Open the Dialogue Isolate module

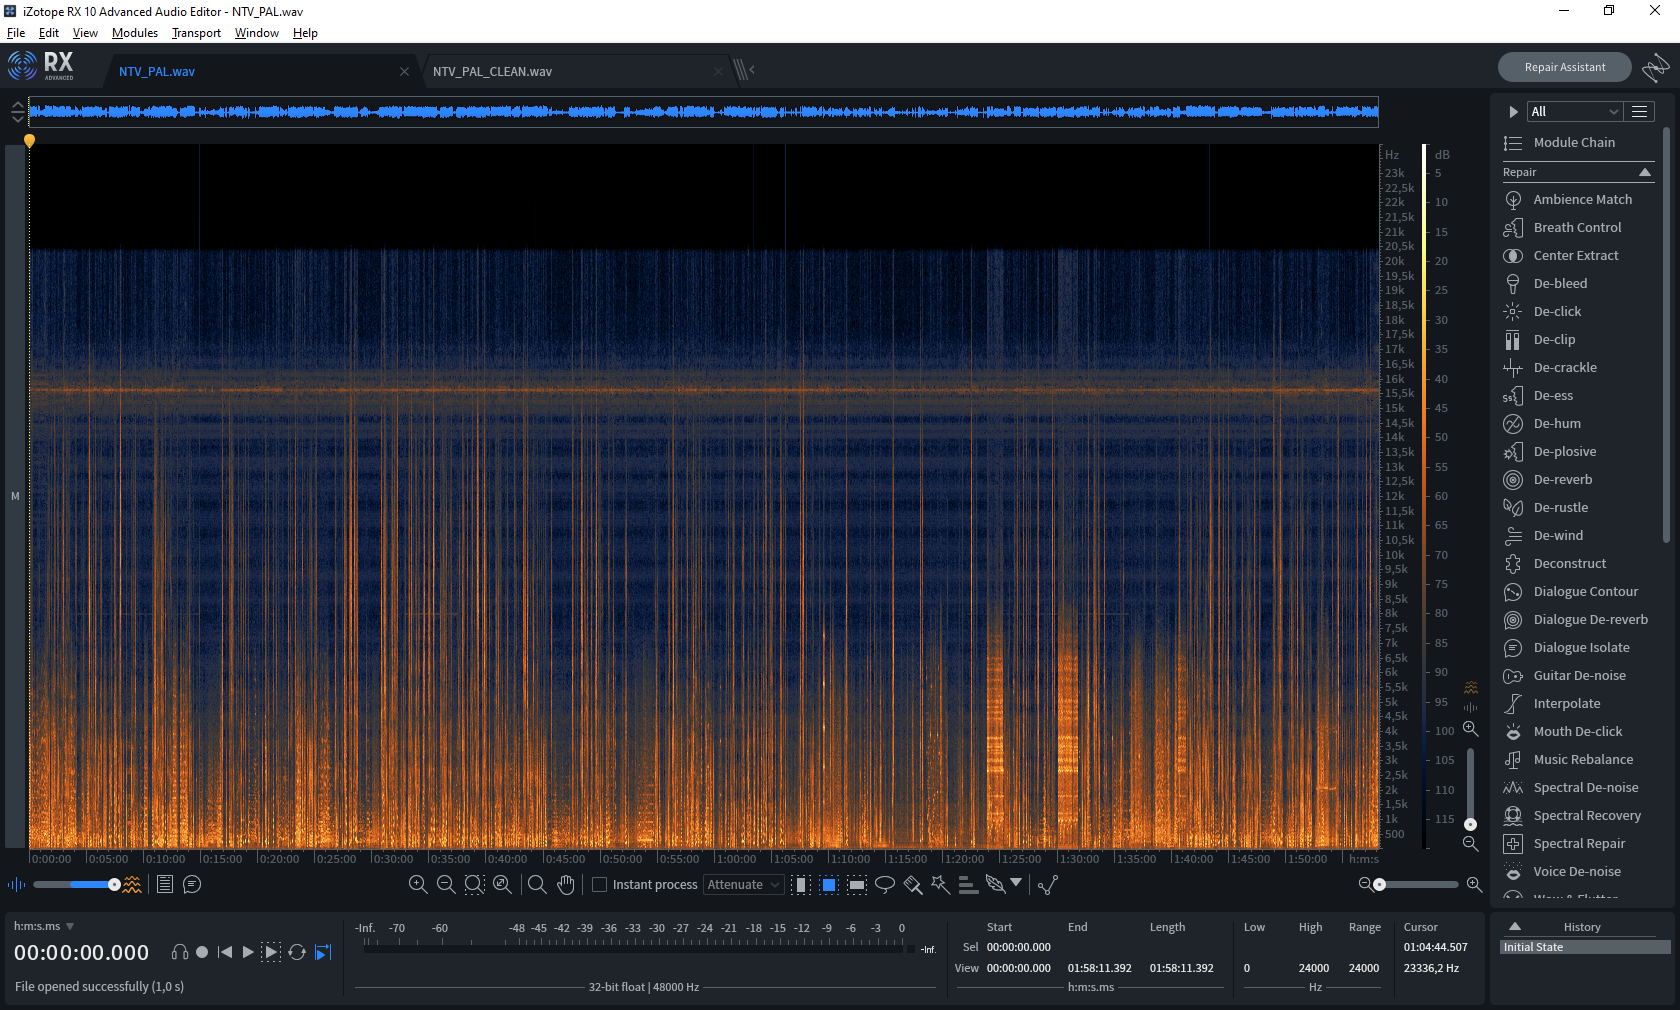(x=1580, y=648)
